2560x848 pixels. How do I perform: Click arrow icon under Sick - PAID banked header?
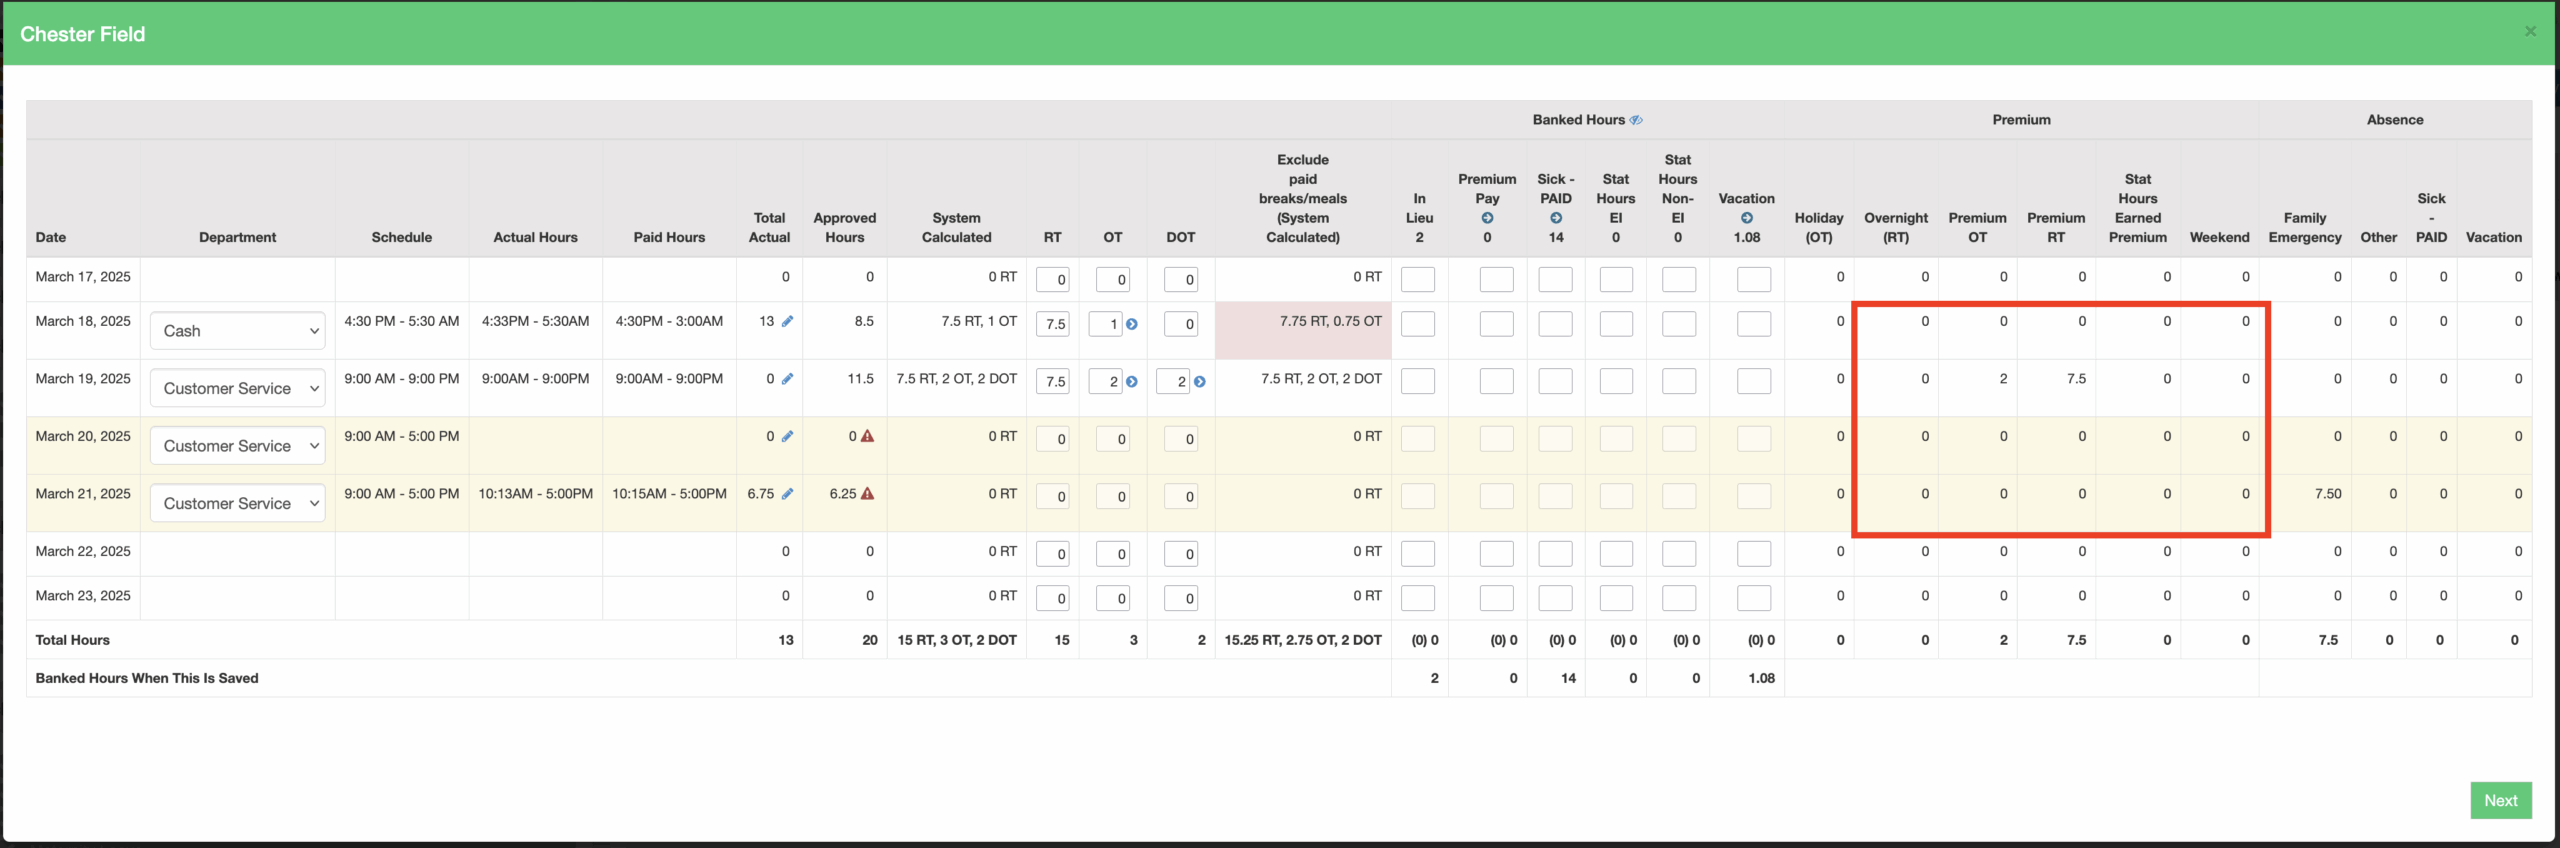point(1556,218)
